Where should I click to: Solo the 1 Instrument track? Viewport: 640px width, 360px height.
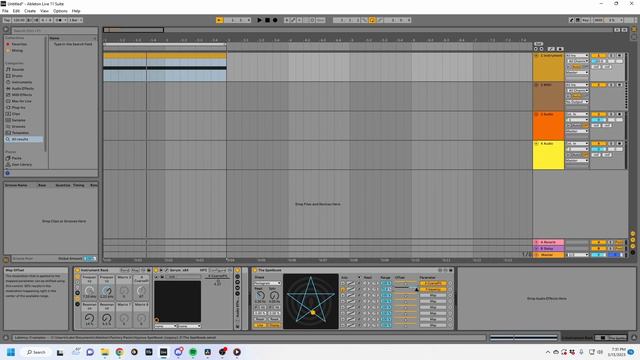[611, 56]
